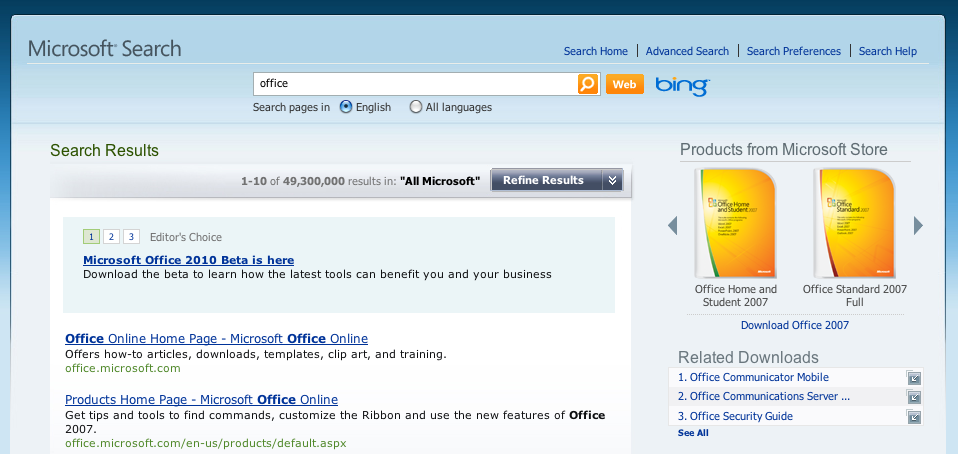Click See All related downloads

click(693, 433)
